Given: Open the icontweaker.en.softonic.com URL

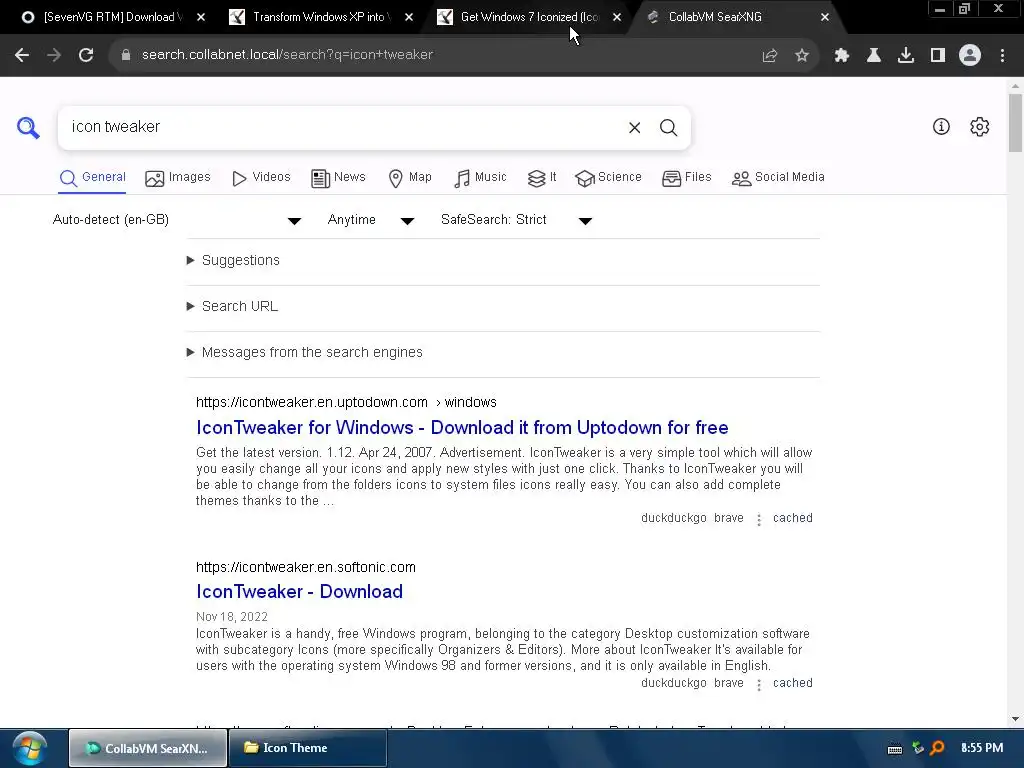Looking at the screenshot, I should (x=306, y=568).
